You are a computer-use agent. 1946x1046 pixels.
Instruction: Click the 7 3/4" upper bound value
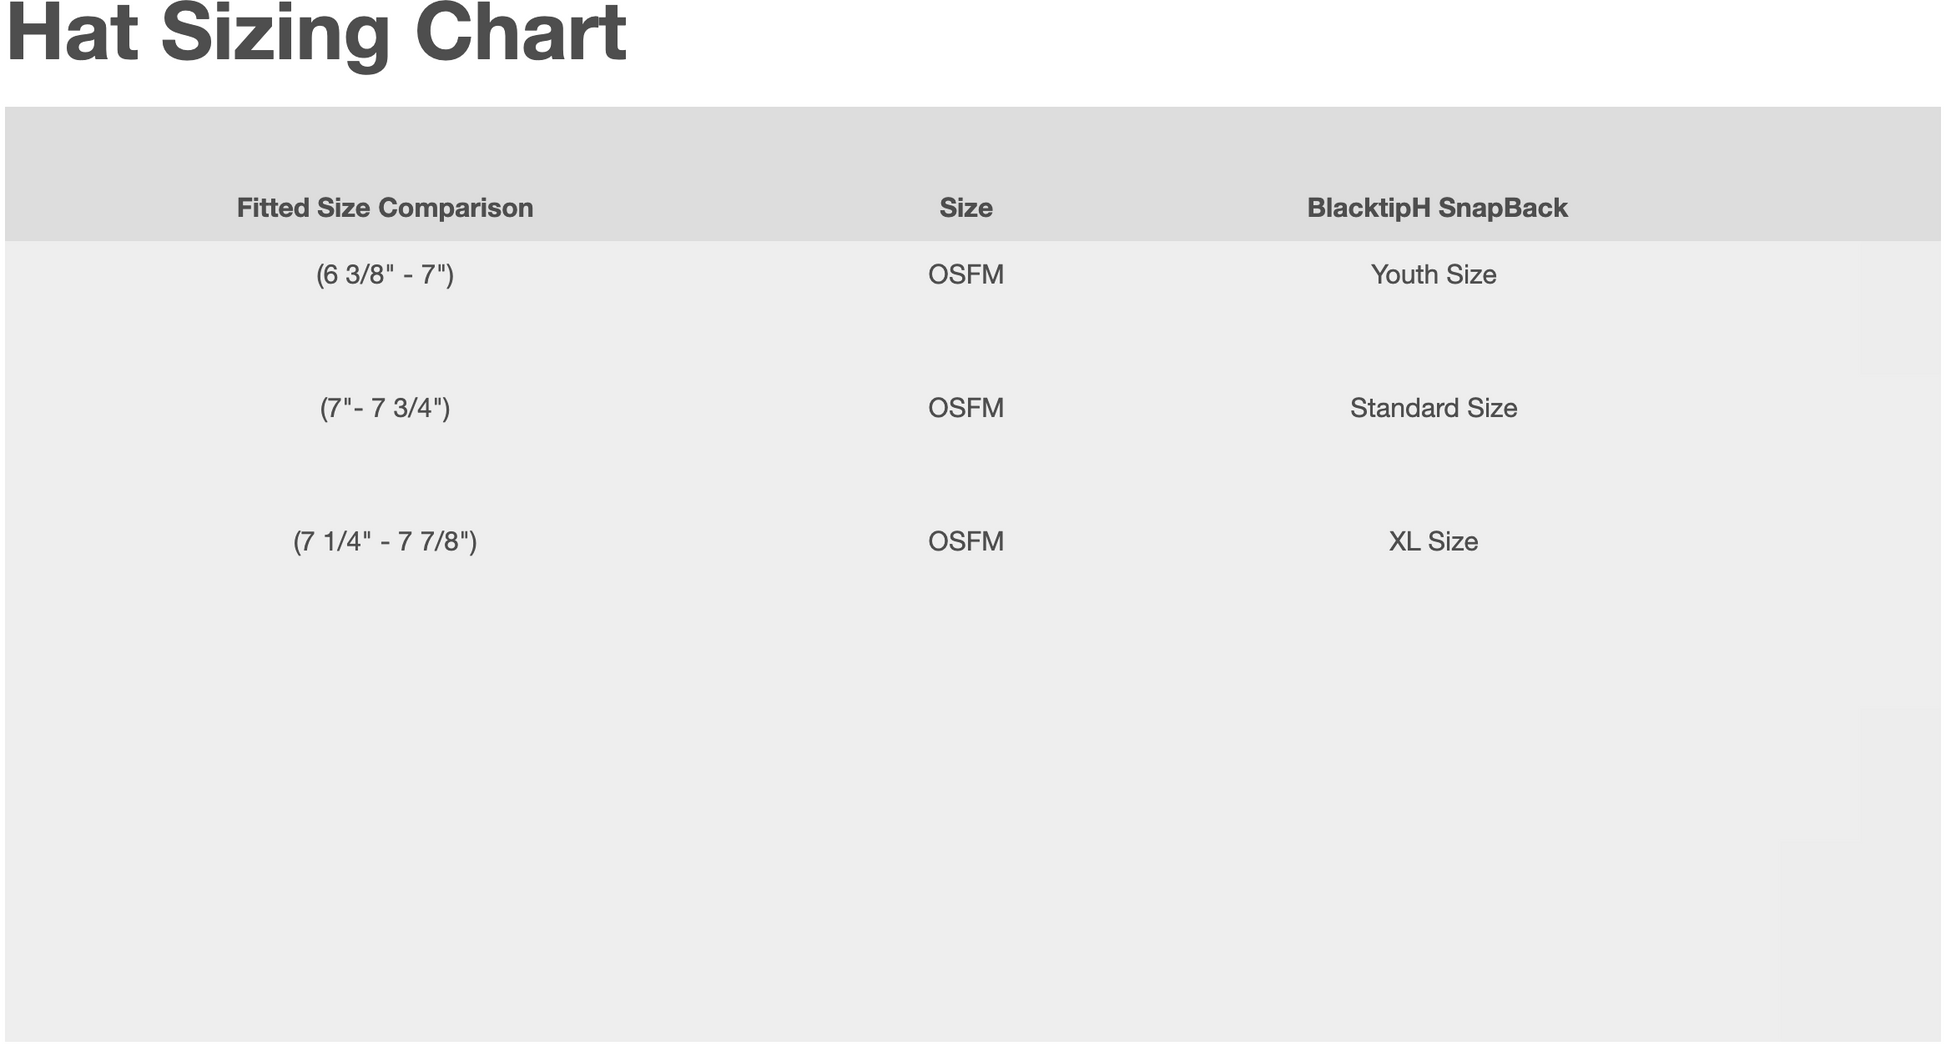tap(410, 408)
